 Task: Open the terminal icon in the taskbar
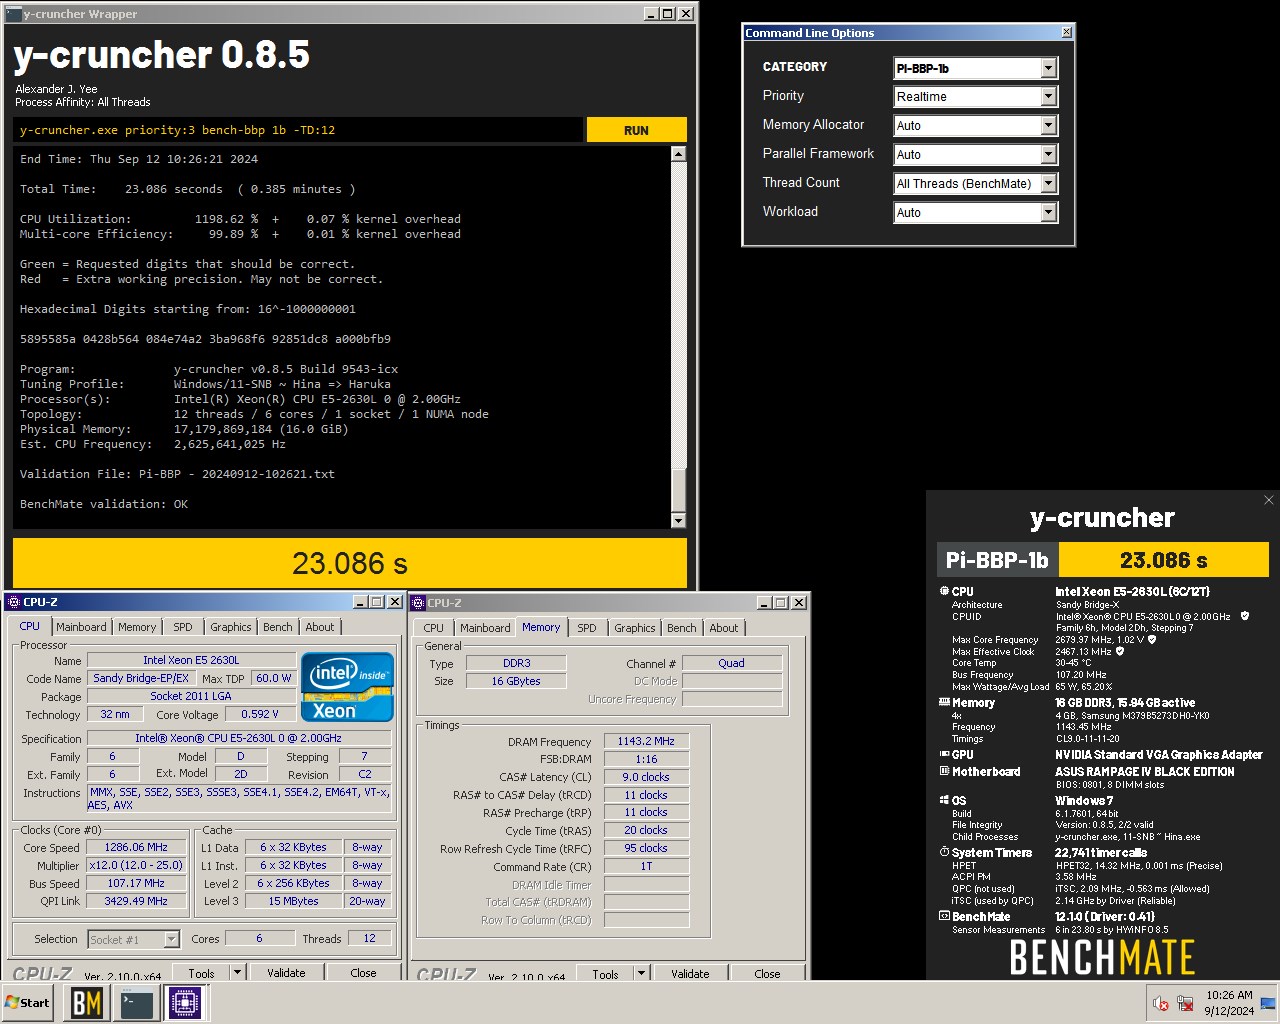(135, 1003)
